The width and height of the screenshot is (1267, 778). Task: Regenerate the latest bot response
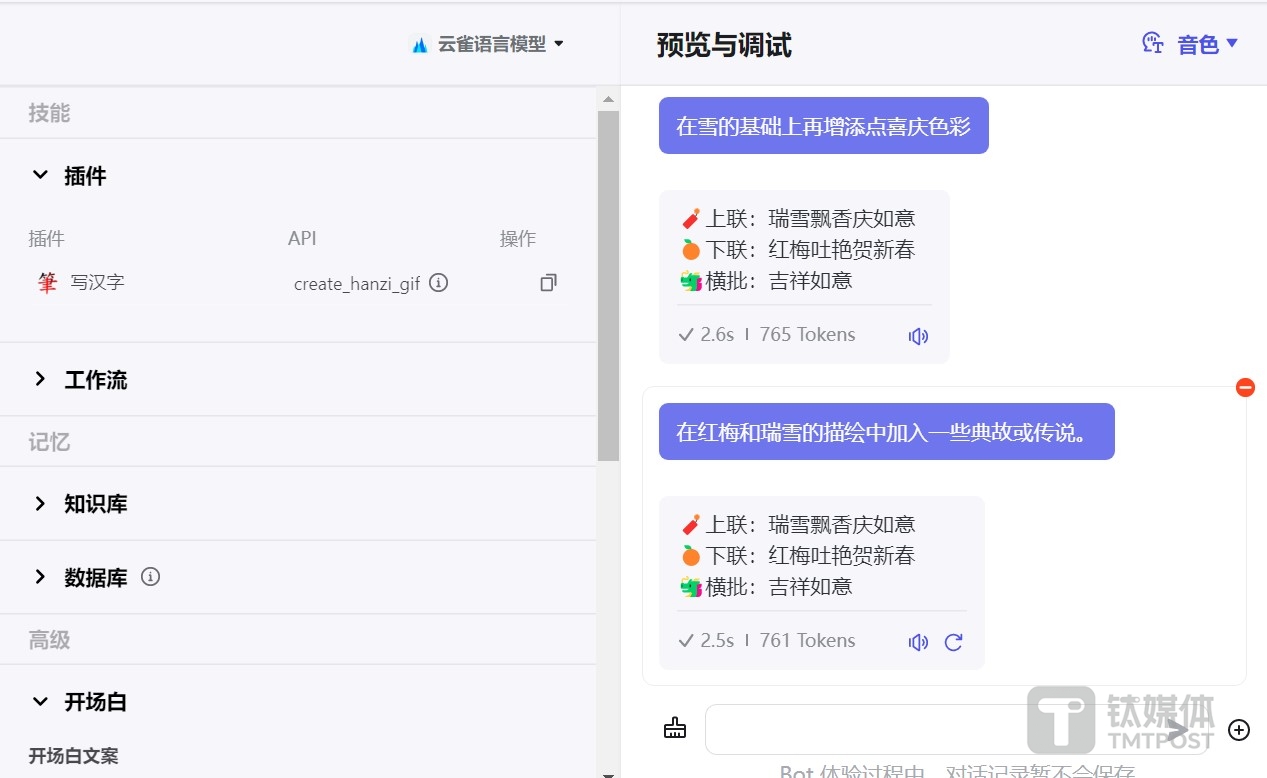[x=953, y=642]
